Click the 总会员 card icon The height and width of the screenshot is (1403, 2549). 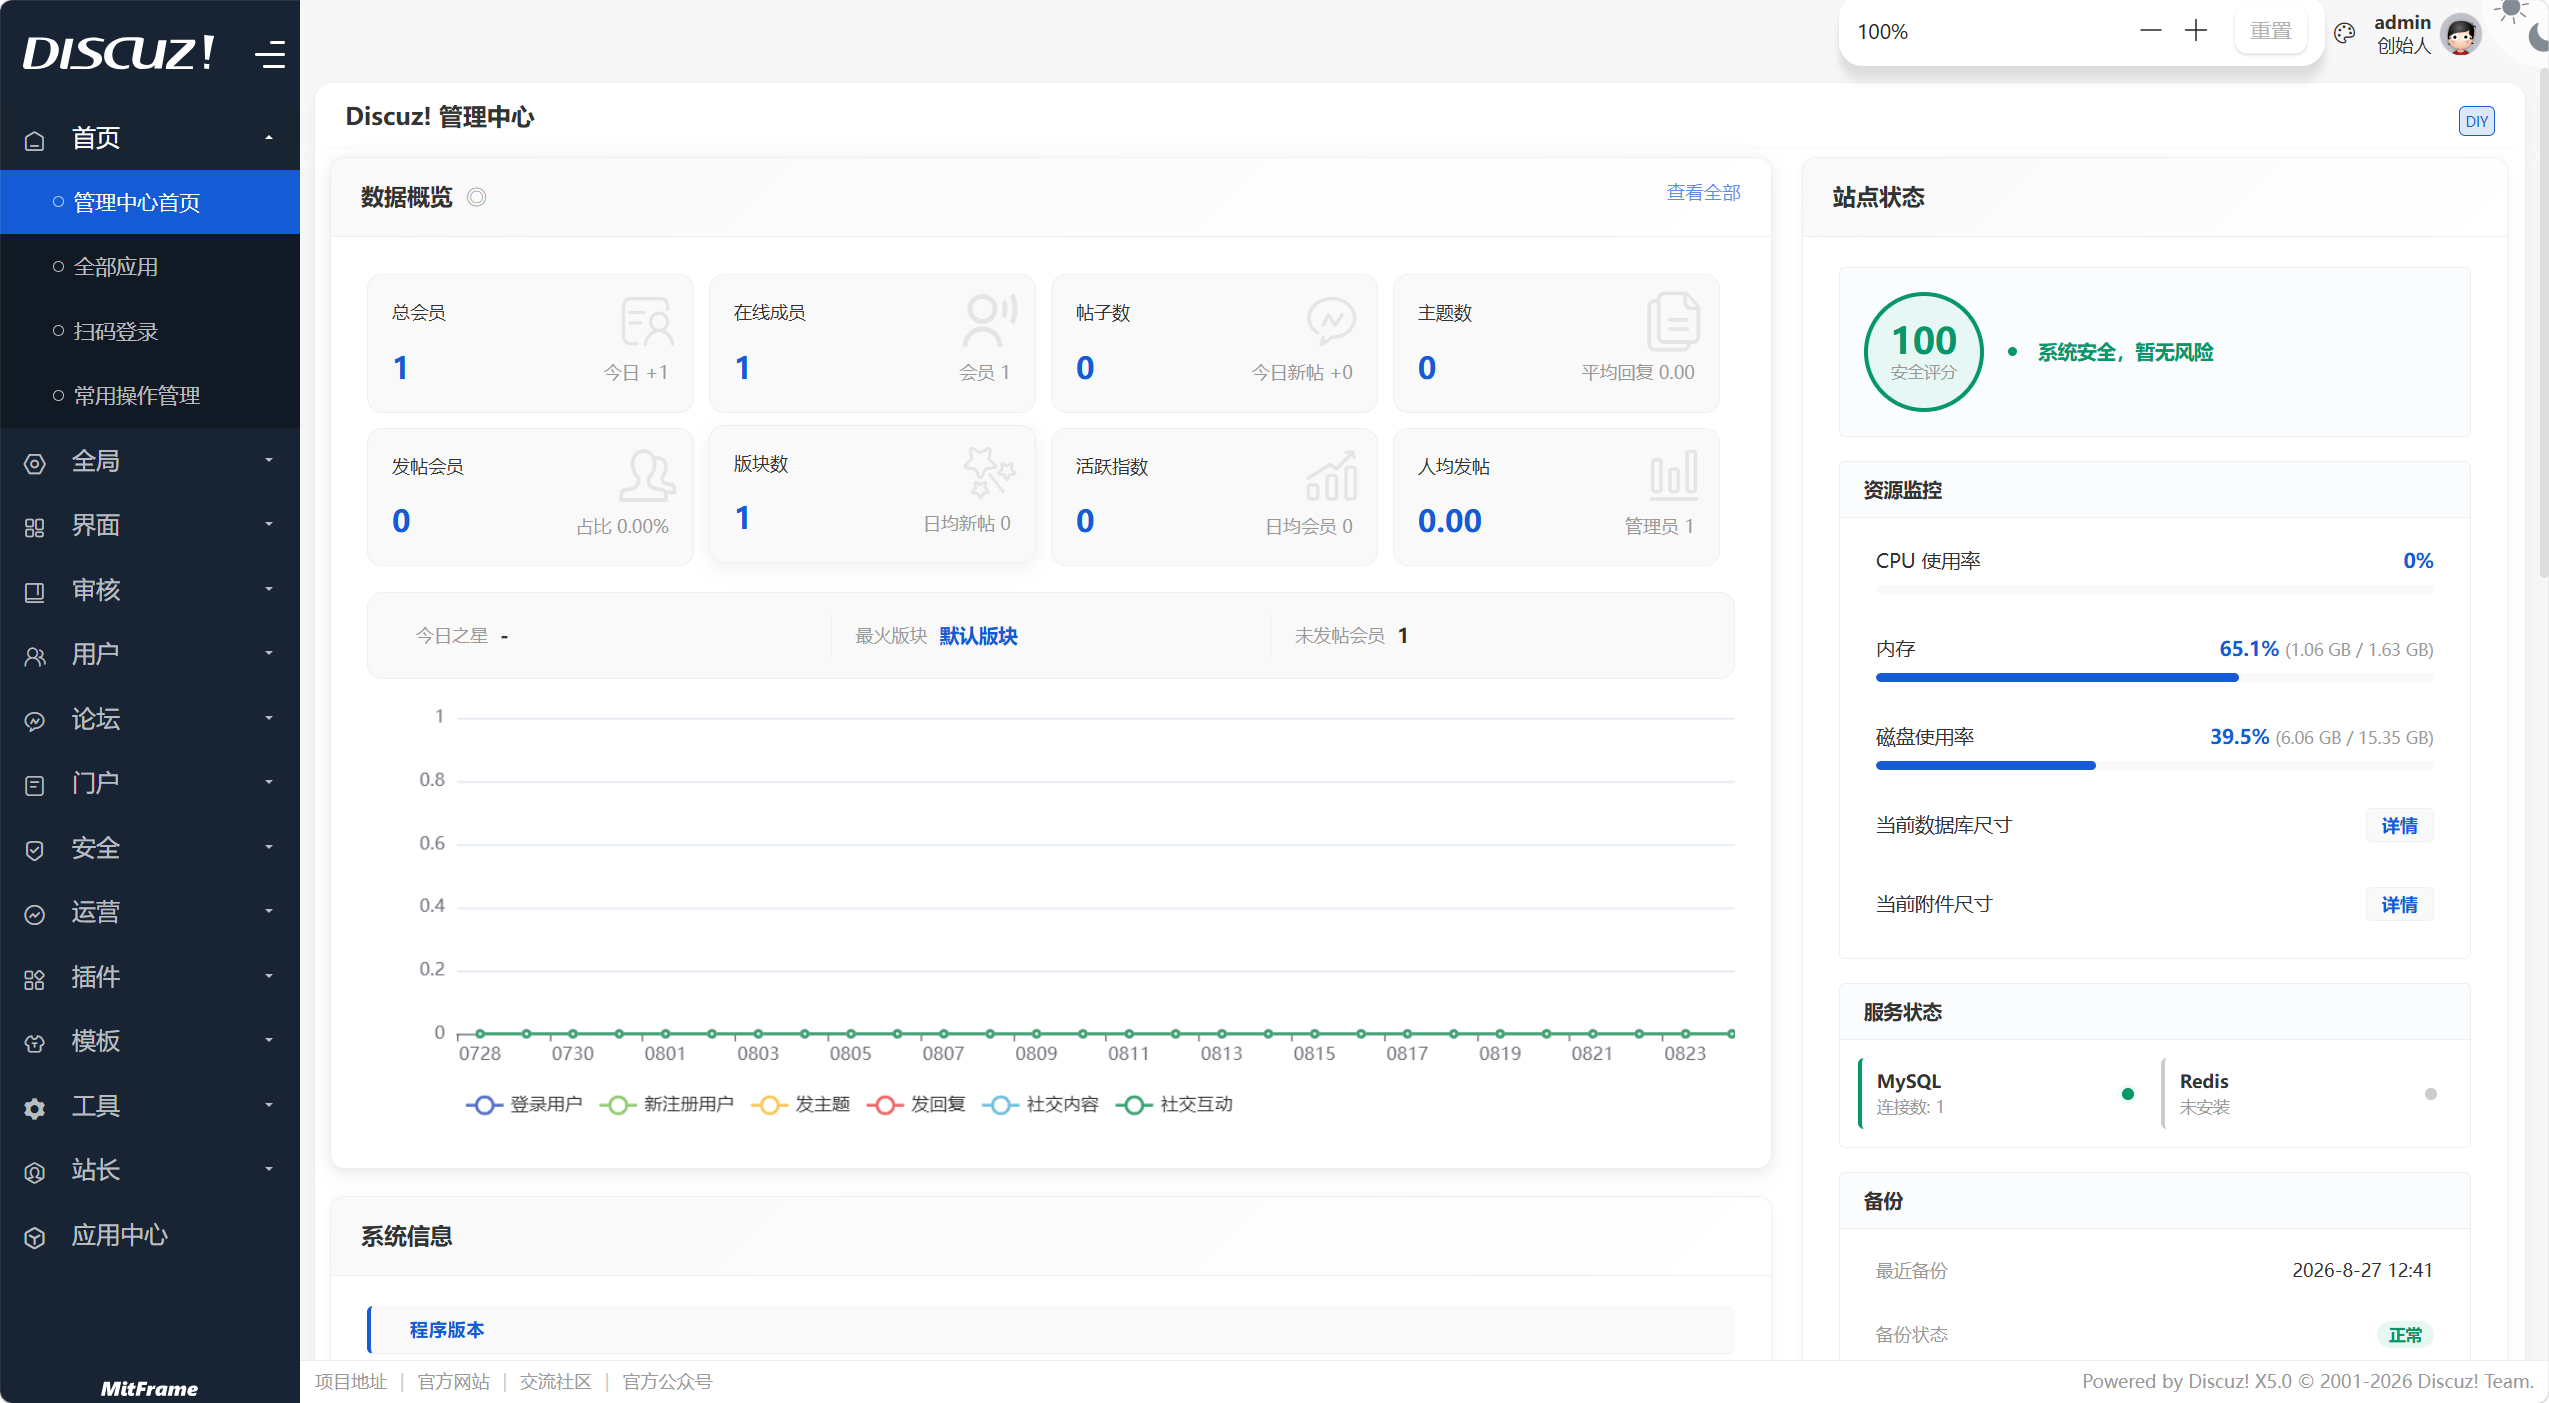pos(646,322)
